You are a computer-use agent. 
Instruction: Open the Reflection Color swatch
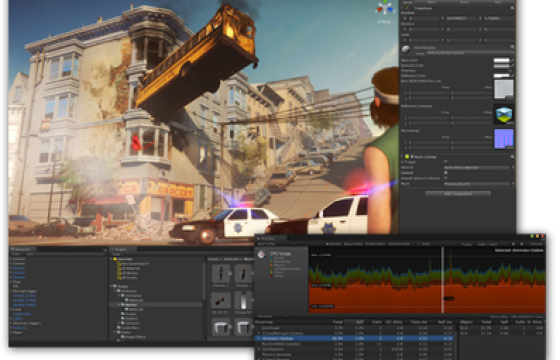(501, 75)
